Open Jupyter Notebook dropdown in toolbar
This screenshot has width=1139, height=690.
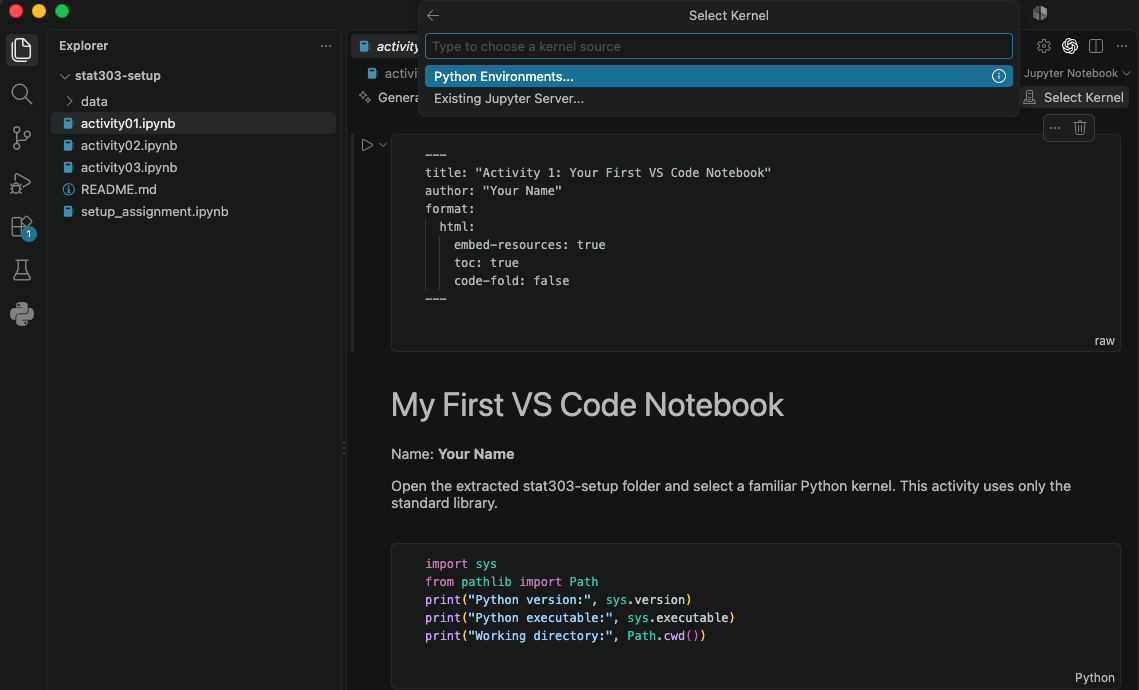1077,73
